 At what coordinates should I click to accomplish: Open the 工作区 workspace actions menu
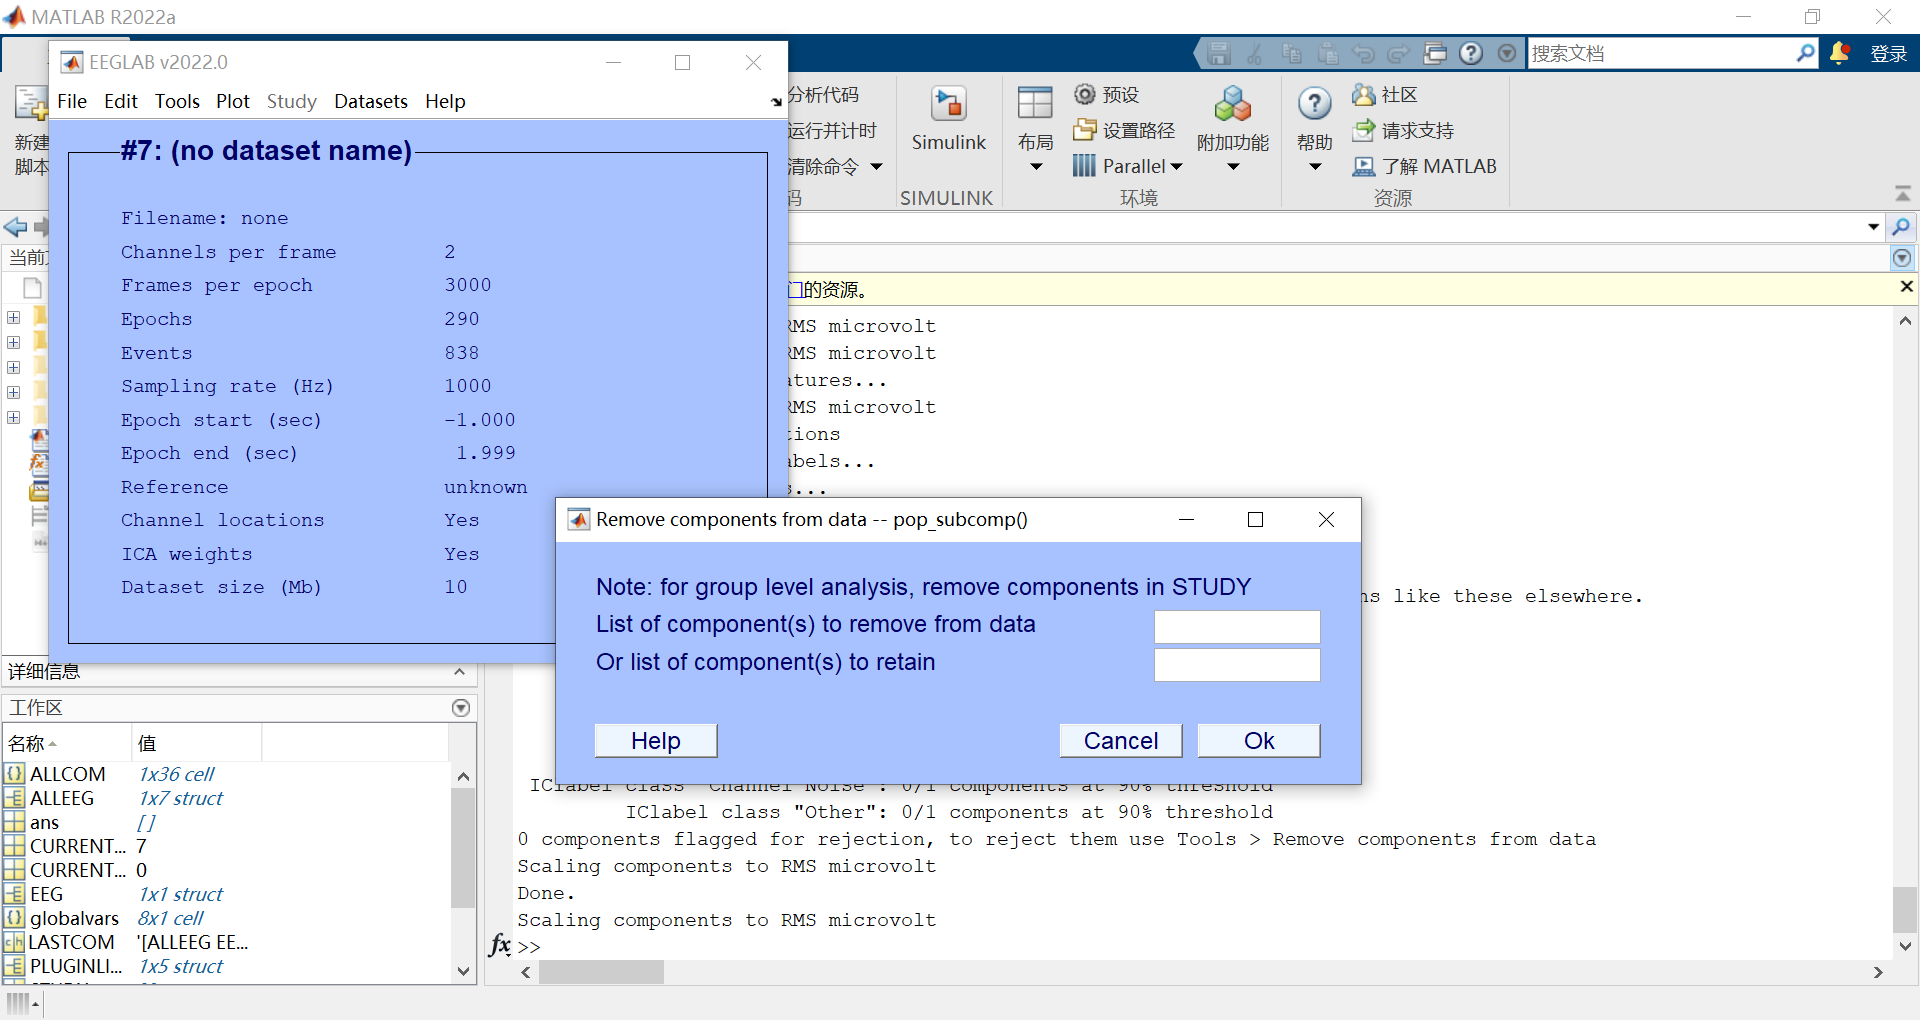461,708
